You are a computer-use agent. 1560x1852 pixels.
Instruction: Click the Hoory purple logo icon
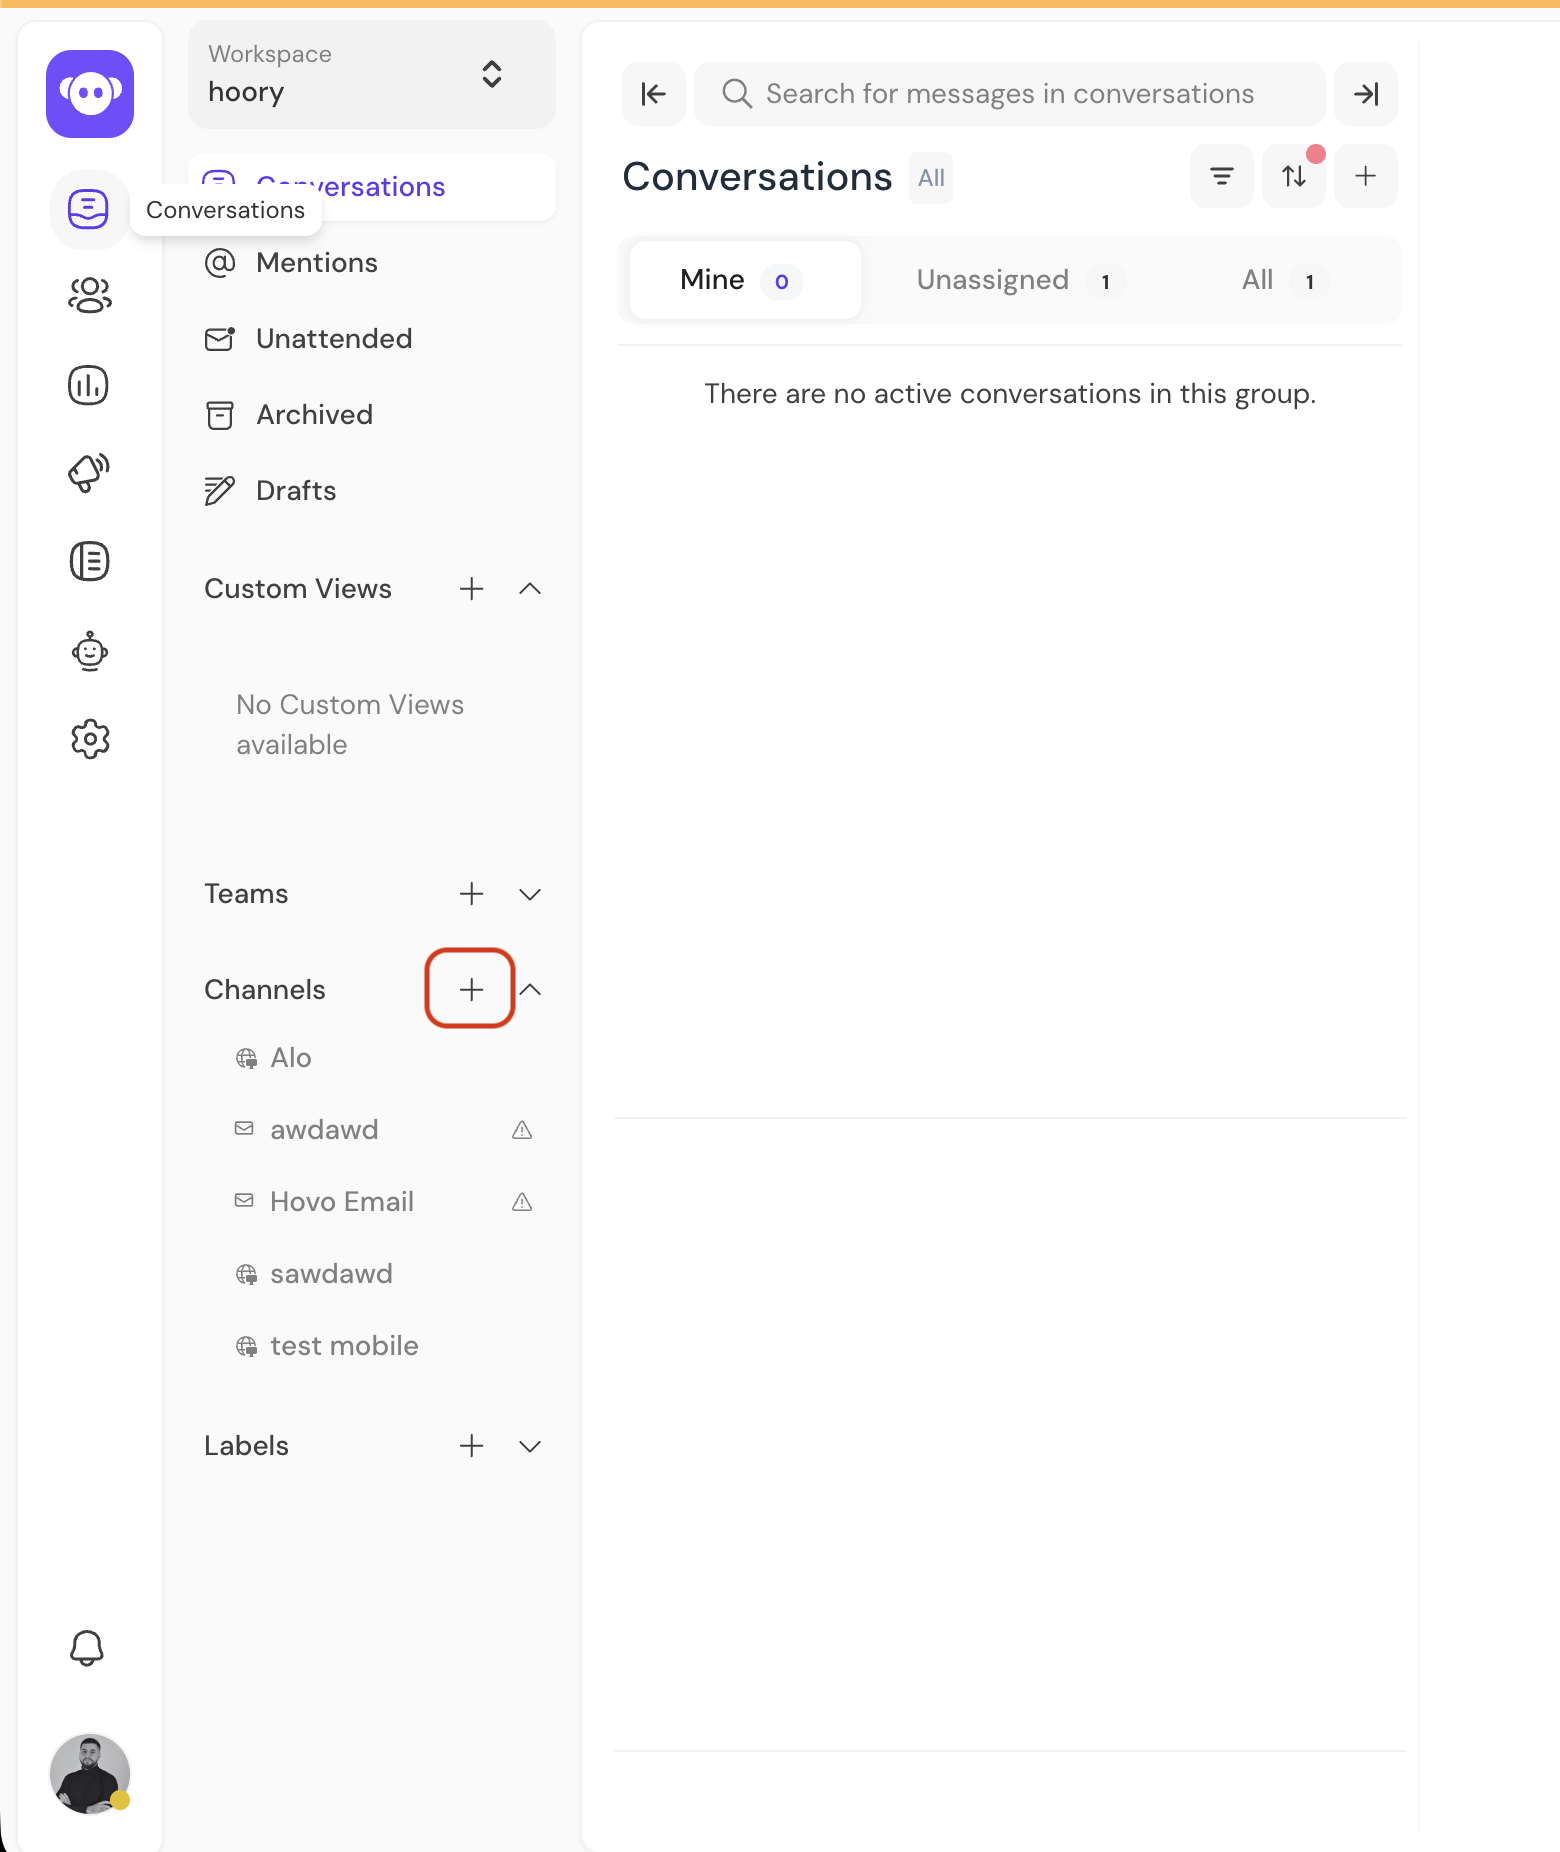pyautogui.click(x=90, y=94)
